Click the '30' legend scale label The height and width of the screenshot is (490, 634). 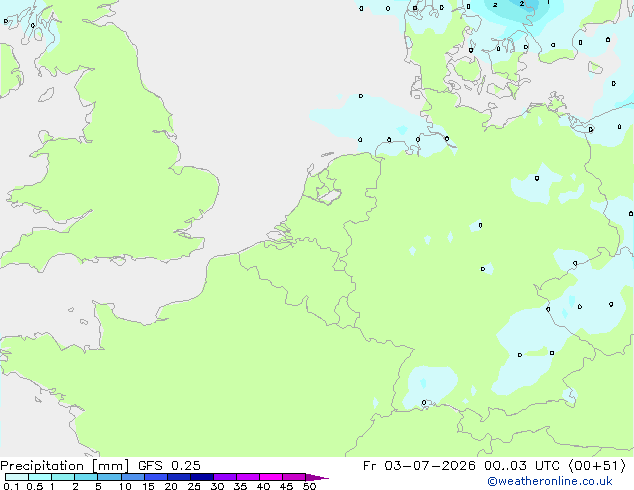coord(217,486)
